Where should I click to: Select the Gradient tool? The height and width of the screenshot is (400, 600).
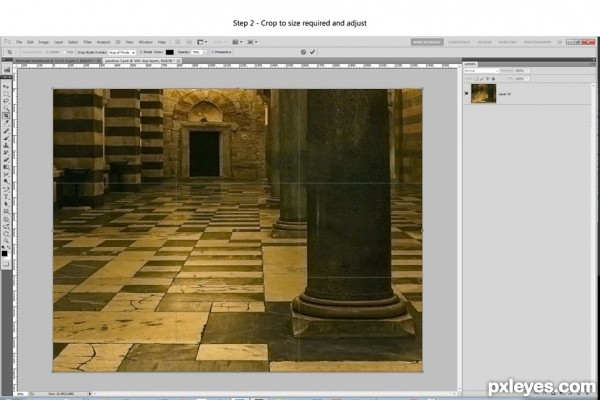[x=6, y=167]
